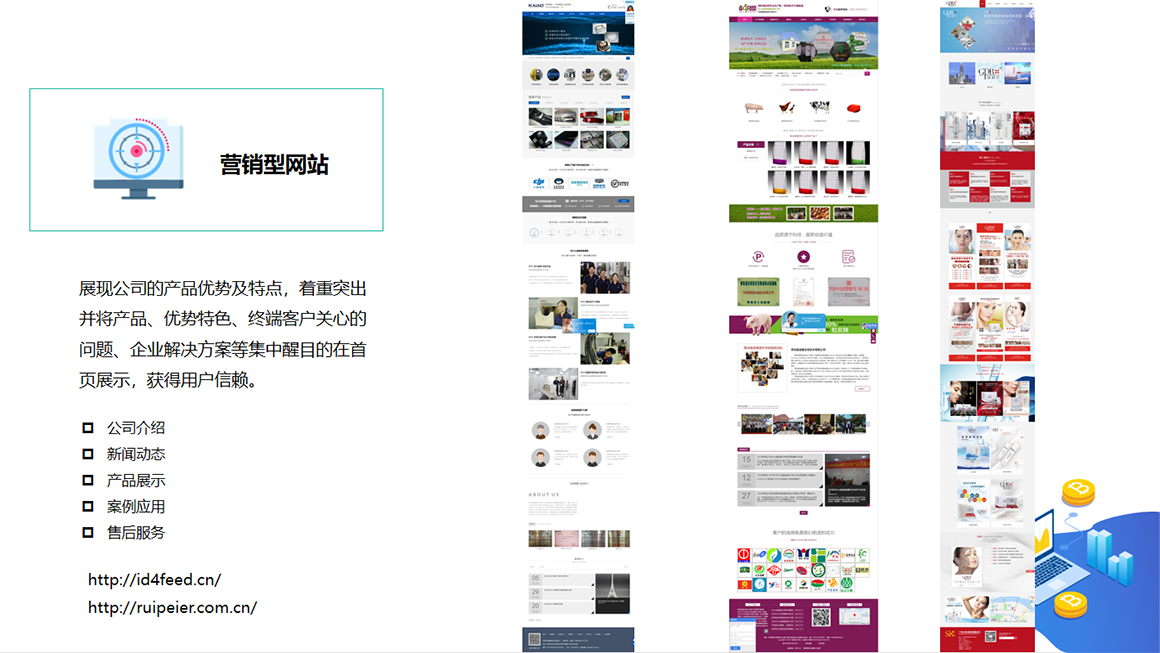Screen dimensions: 1160x653
Task: Select the 产品展示 list item
Action: pos(136,481)
